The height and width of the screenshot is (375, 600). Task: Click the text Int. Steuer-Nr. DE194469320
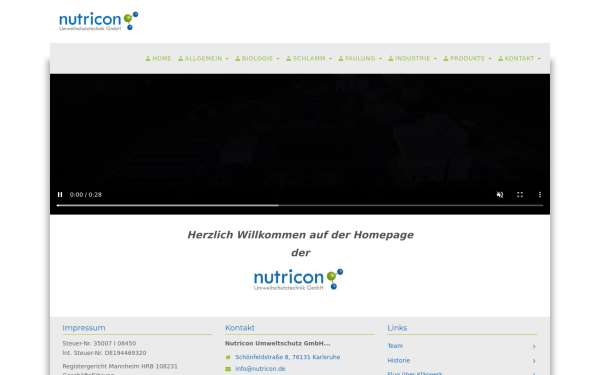coord(104,353)
